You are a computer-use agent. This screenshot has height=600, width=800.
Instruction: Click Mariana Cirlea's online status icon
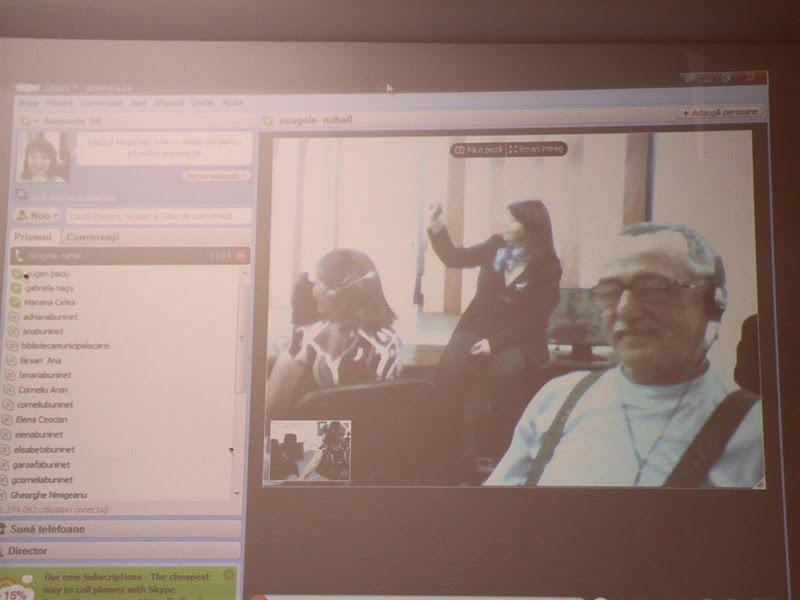15,302
